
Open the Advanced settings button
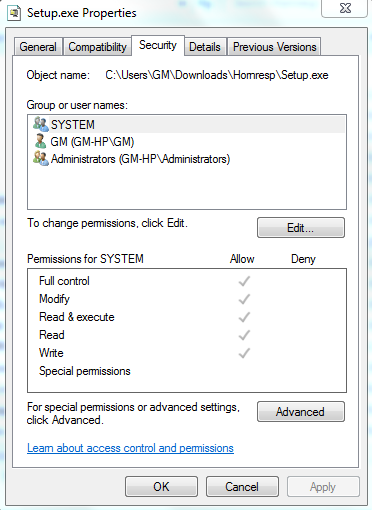301,412
